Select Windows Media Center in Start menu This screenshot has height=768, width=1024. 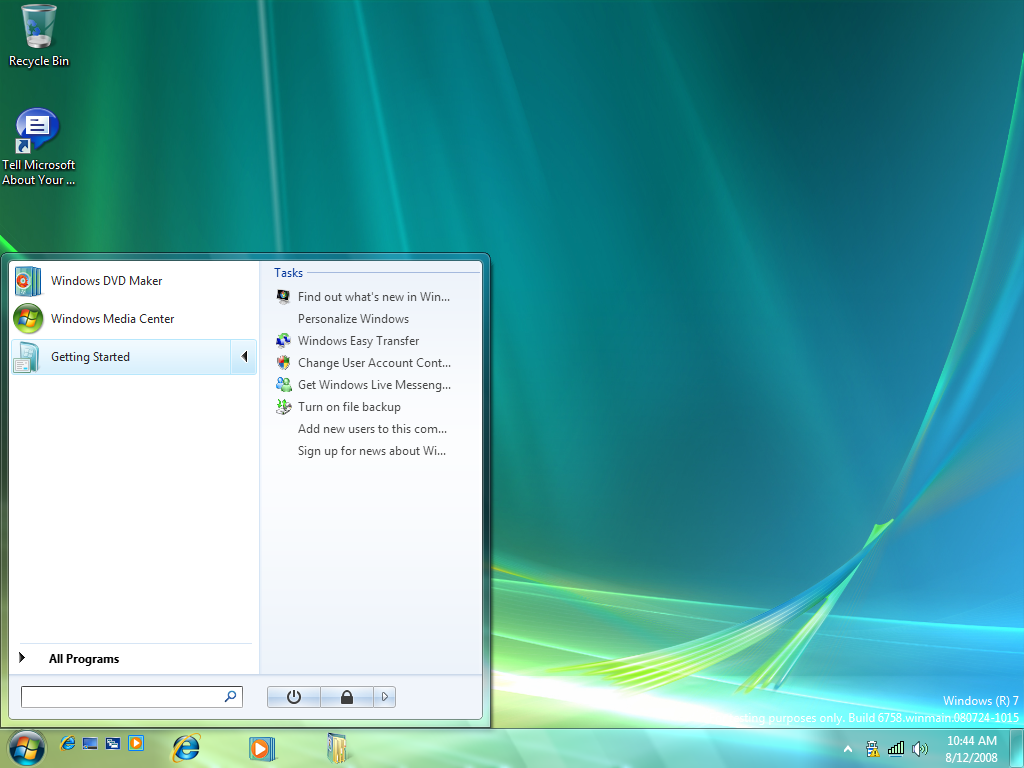pyautogui.click(x=112, y=319)
